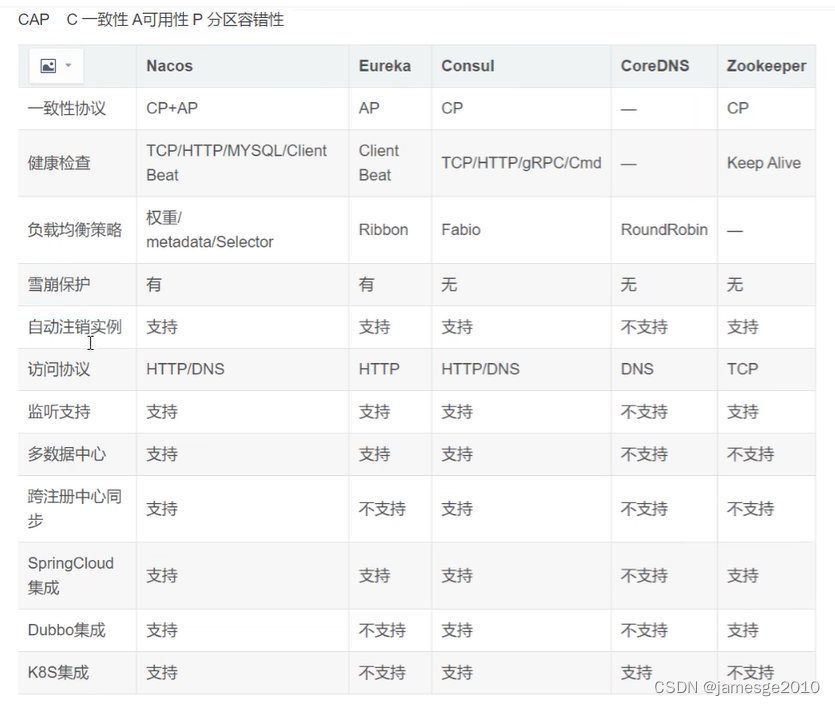Click the RoundRobin cell
The width and height of the screenshot is (835, 706).
coord(664,230)
